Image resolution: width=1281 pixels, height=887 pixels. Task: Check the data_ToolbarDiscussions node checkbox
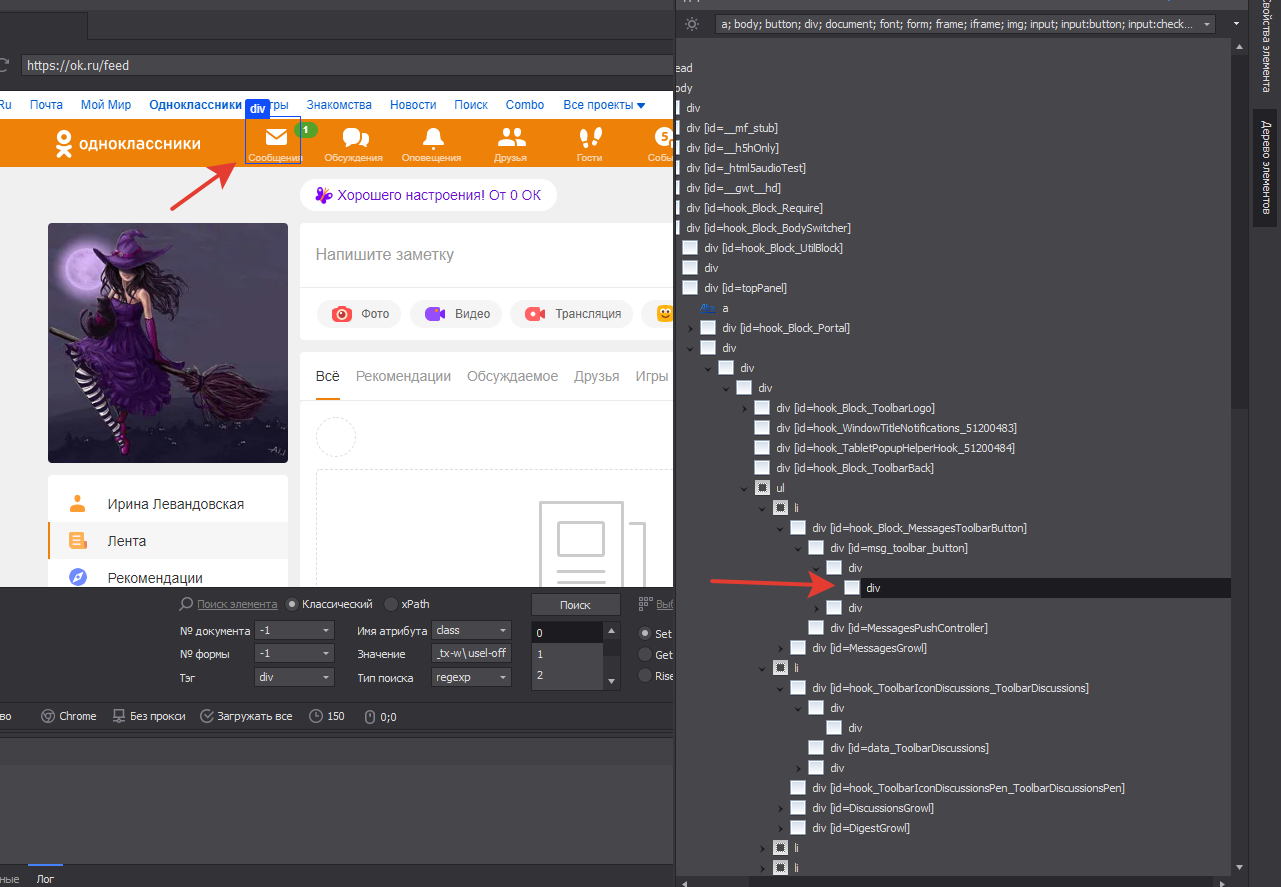click(x=816, y=748)
